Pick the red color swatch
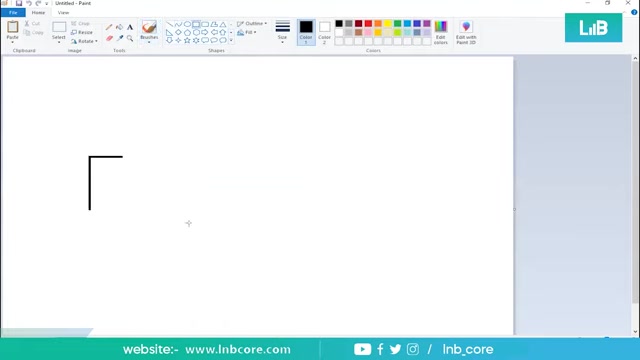The width and height of the screenshot is (640, 360). (368, 24)
